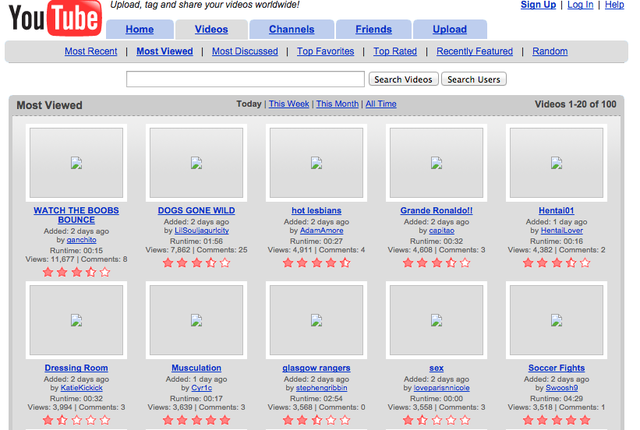Select Top Favorites filter
Viewport: 640px width, 430px height.
tap(325, 51)
